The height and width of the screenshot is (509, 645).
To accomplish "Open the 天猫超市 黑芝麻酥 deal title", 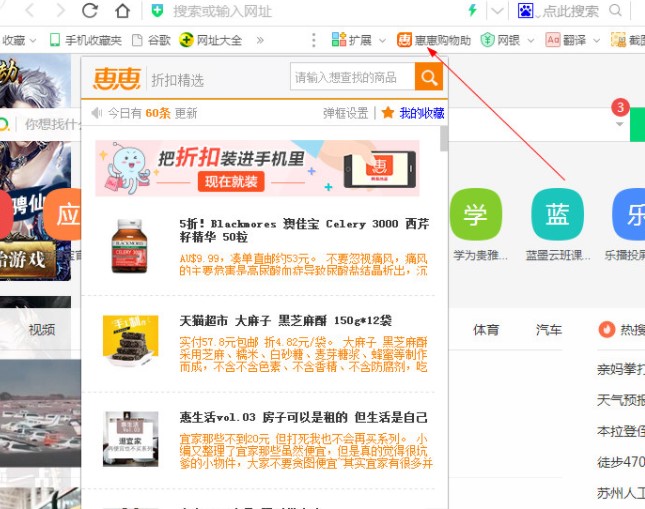I will pyautogui.click(x=285, y=321).
